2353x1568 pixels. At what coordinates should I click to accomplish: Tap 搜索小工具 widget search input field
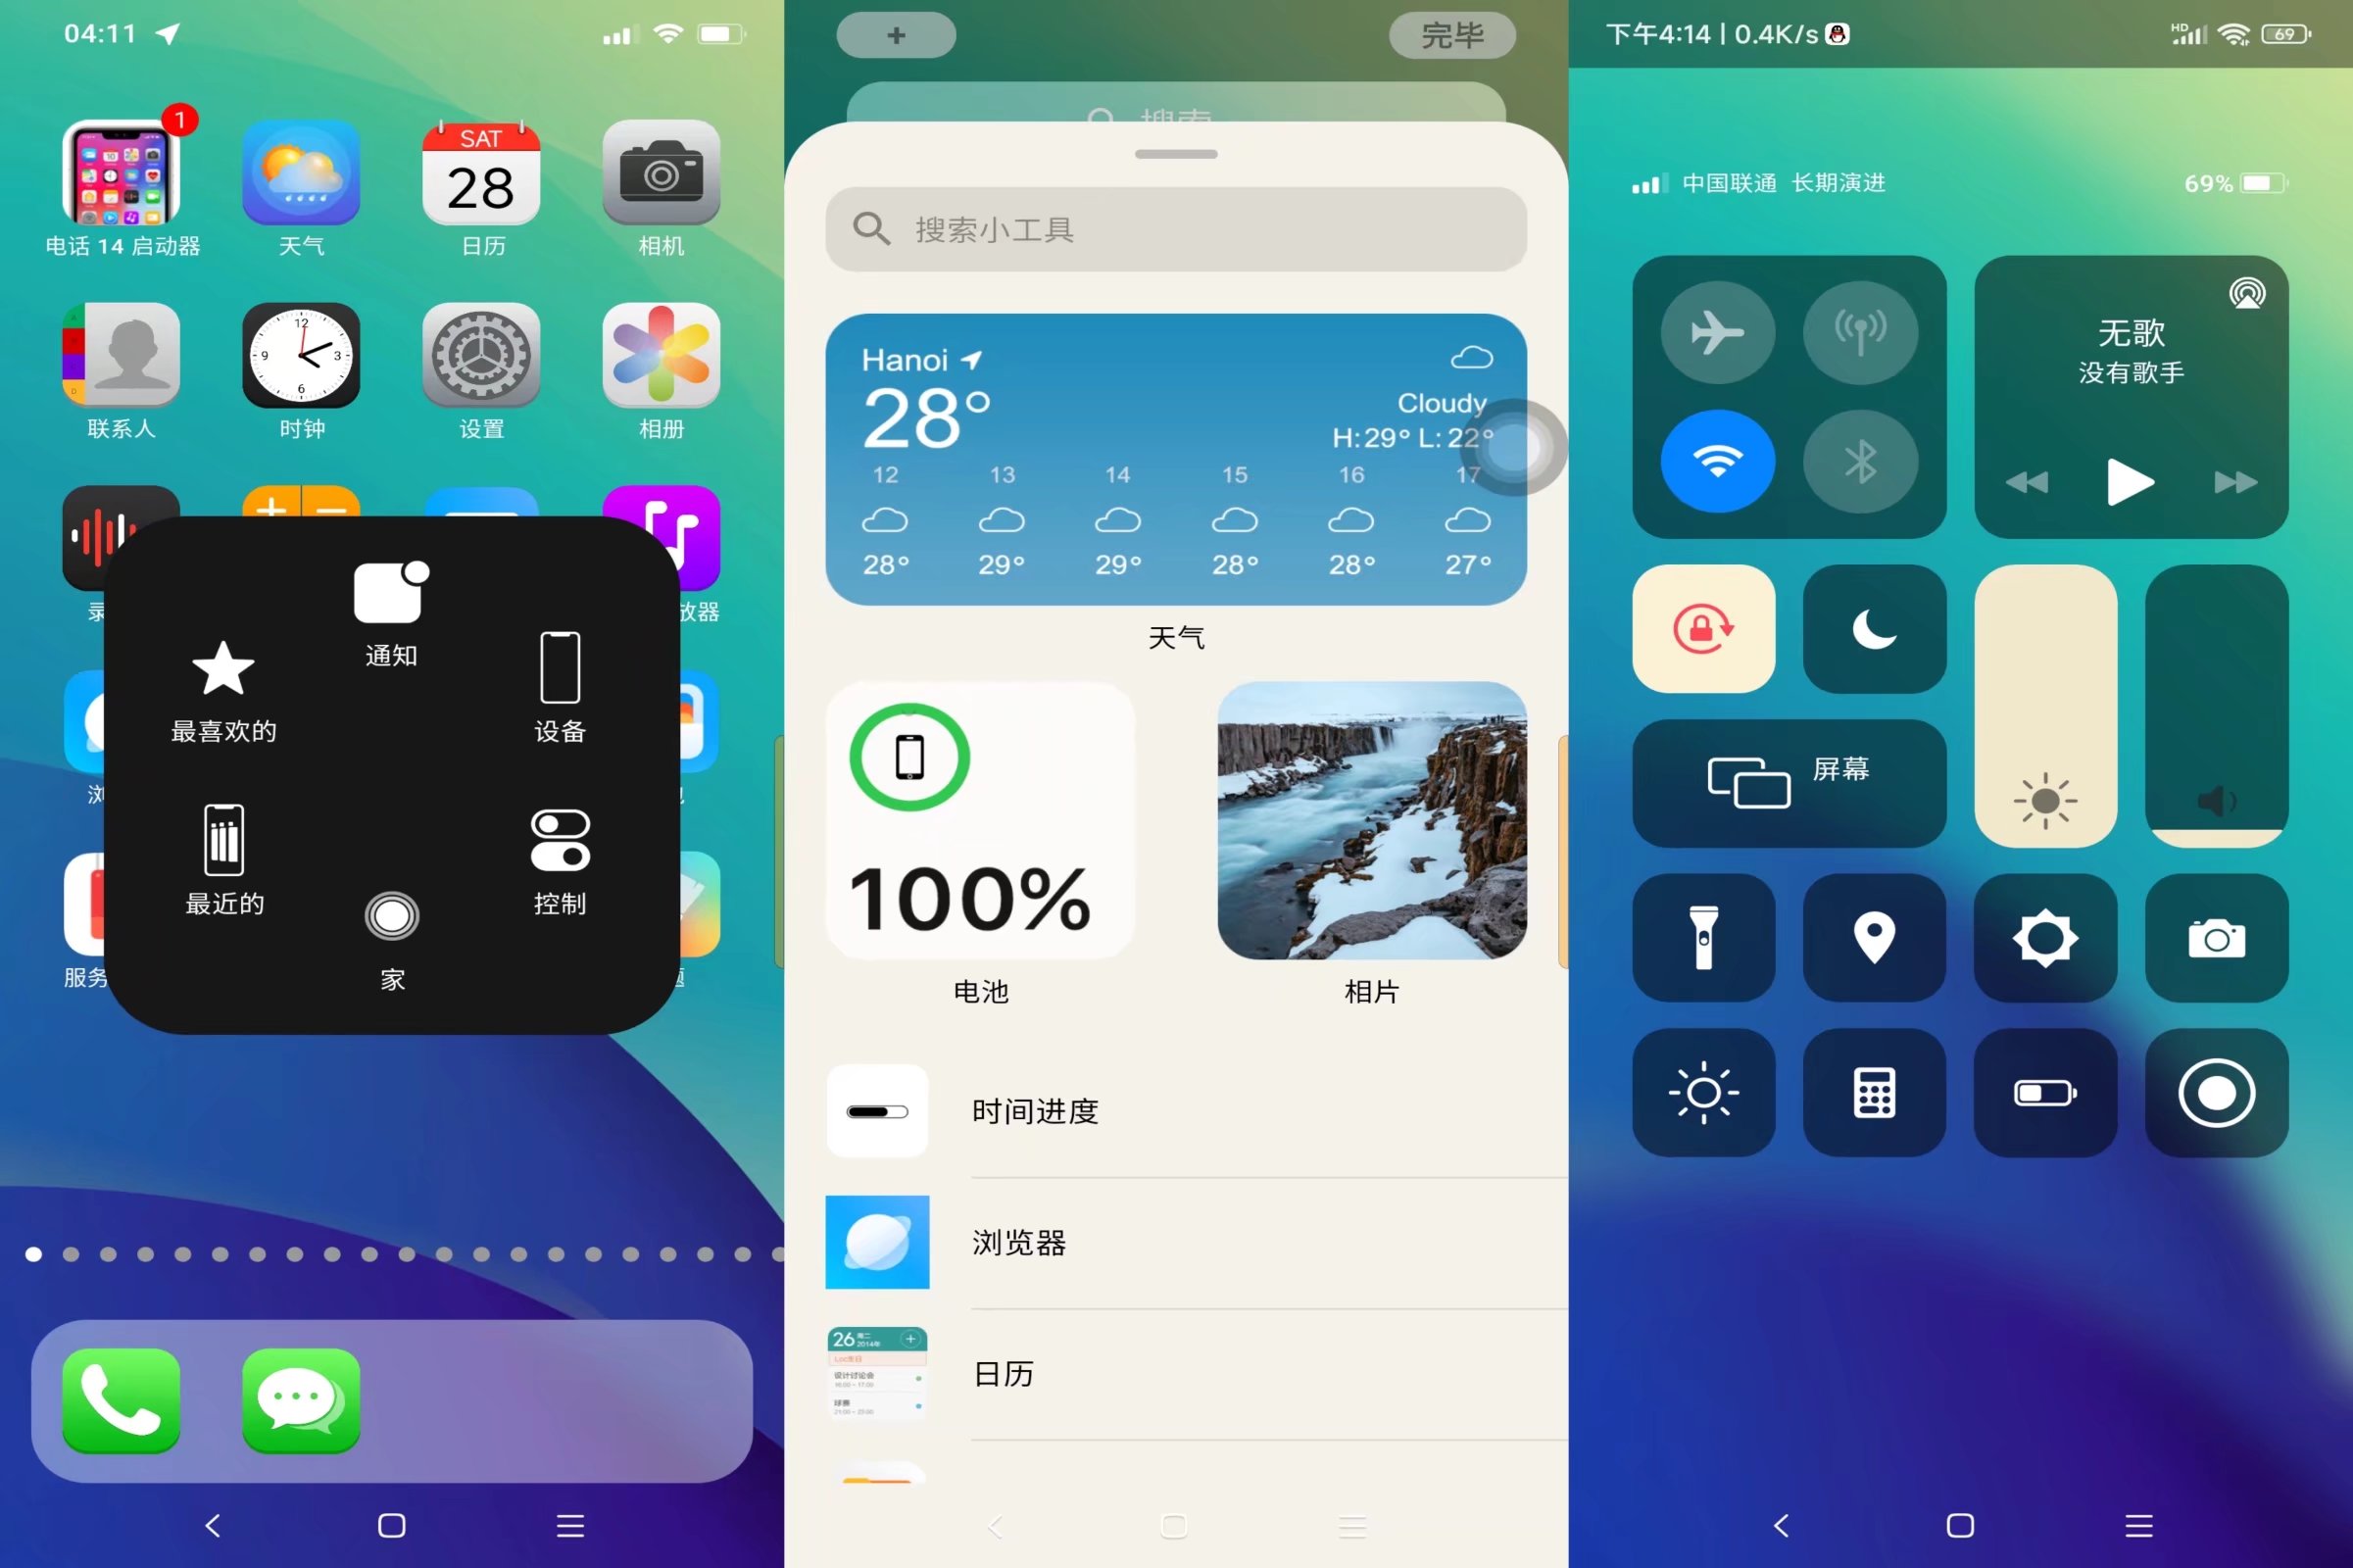point(1176,227)
